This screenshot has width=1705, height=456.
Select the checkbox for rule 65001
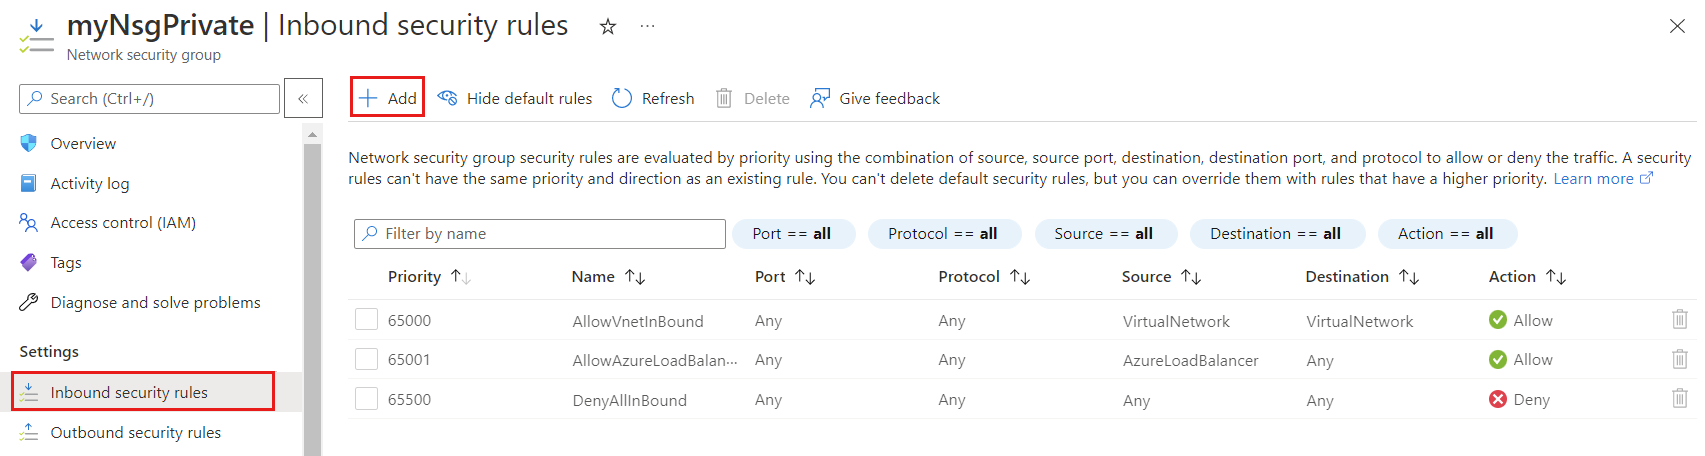(367, 359)
